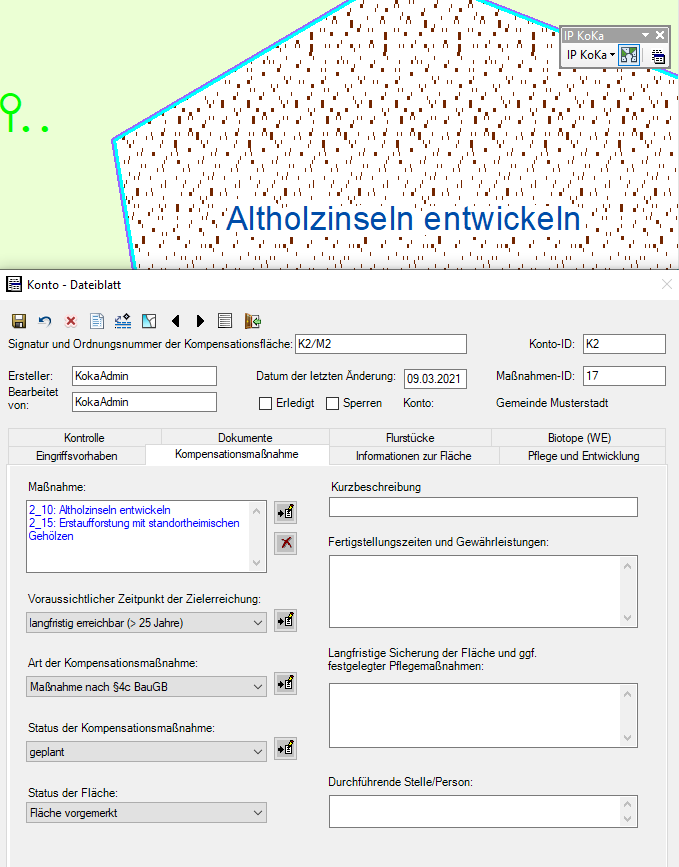Click the blue undo arrow icon
Viewport: 679px width, 867px height.
point(45,321)
